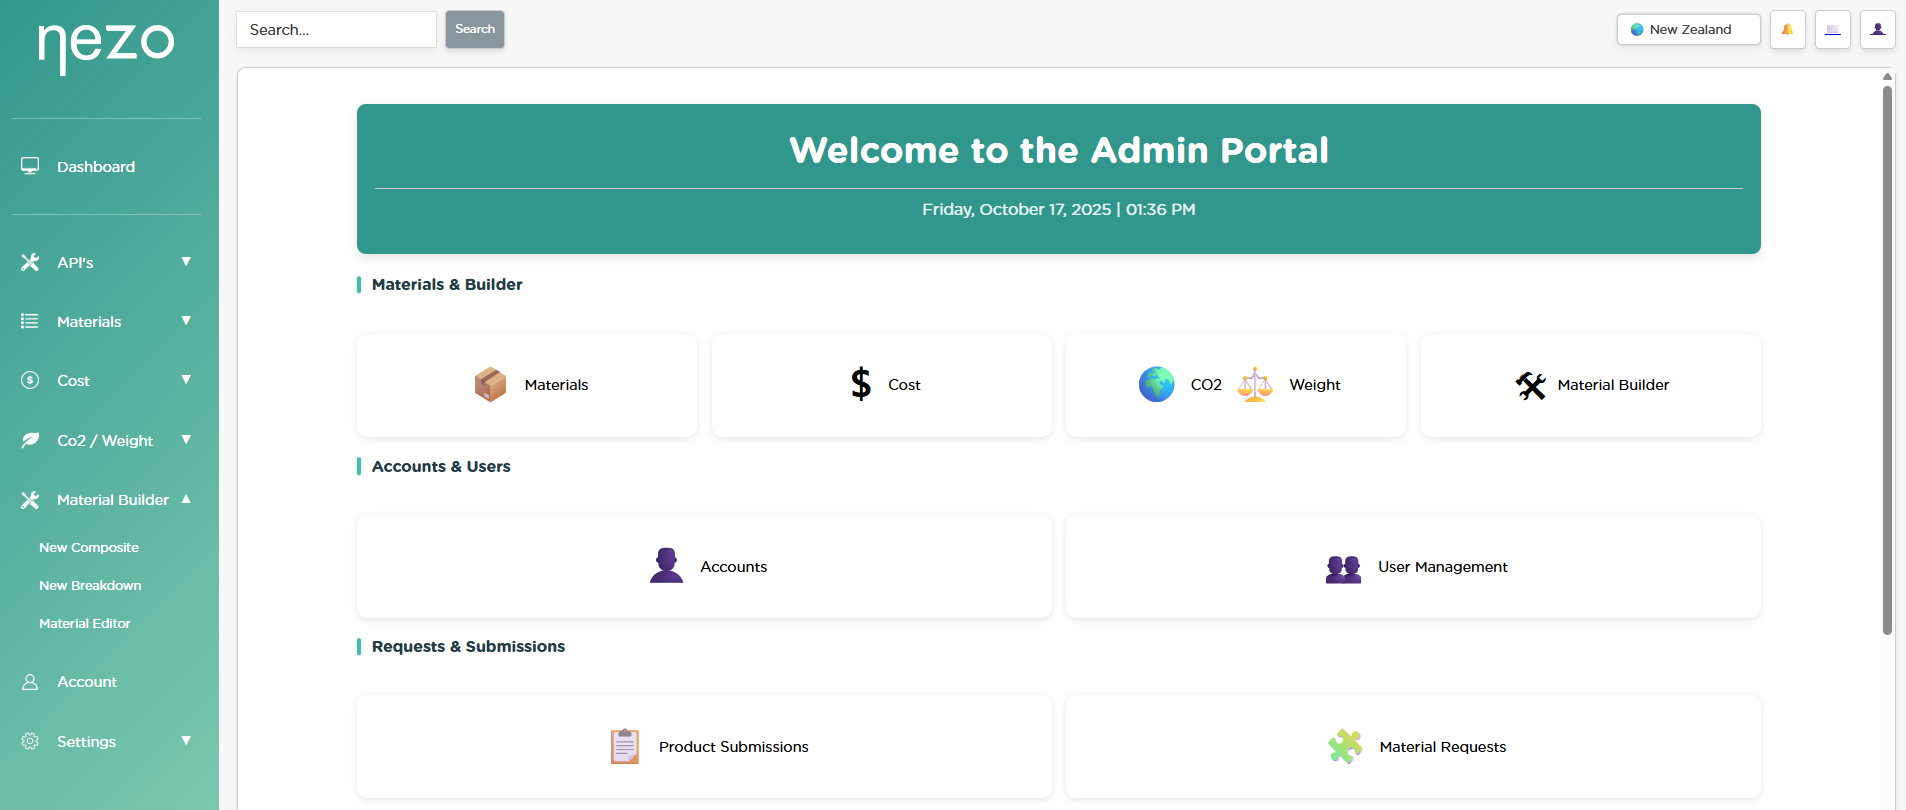Click into the Search input field
Viewport: 1906px width, 810px height.
point(336,30)
